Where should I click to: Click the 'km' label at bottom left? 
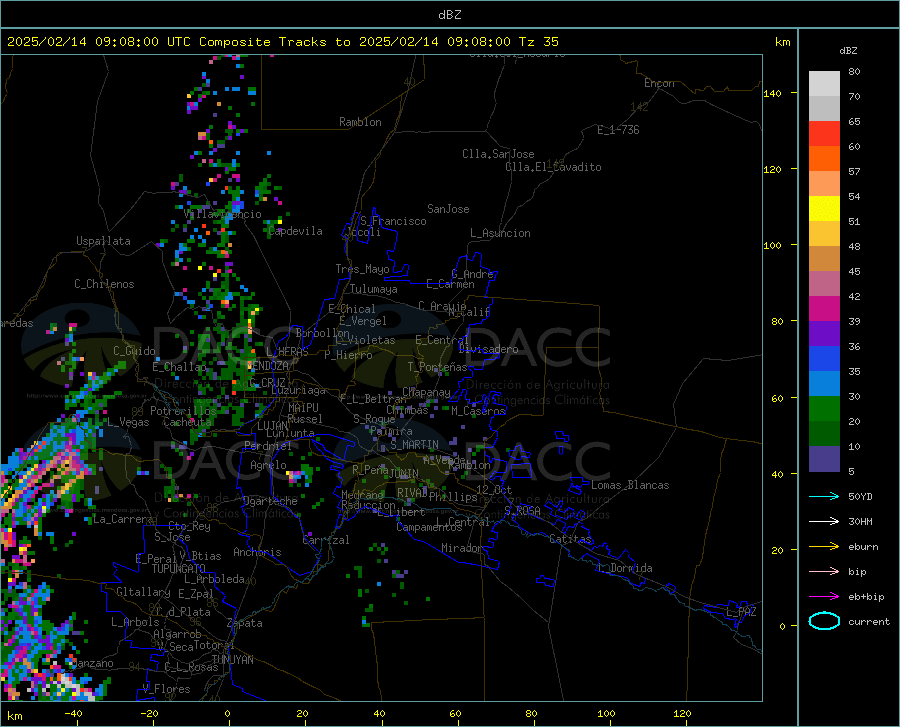(x=14, y=716)
